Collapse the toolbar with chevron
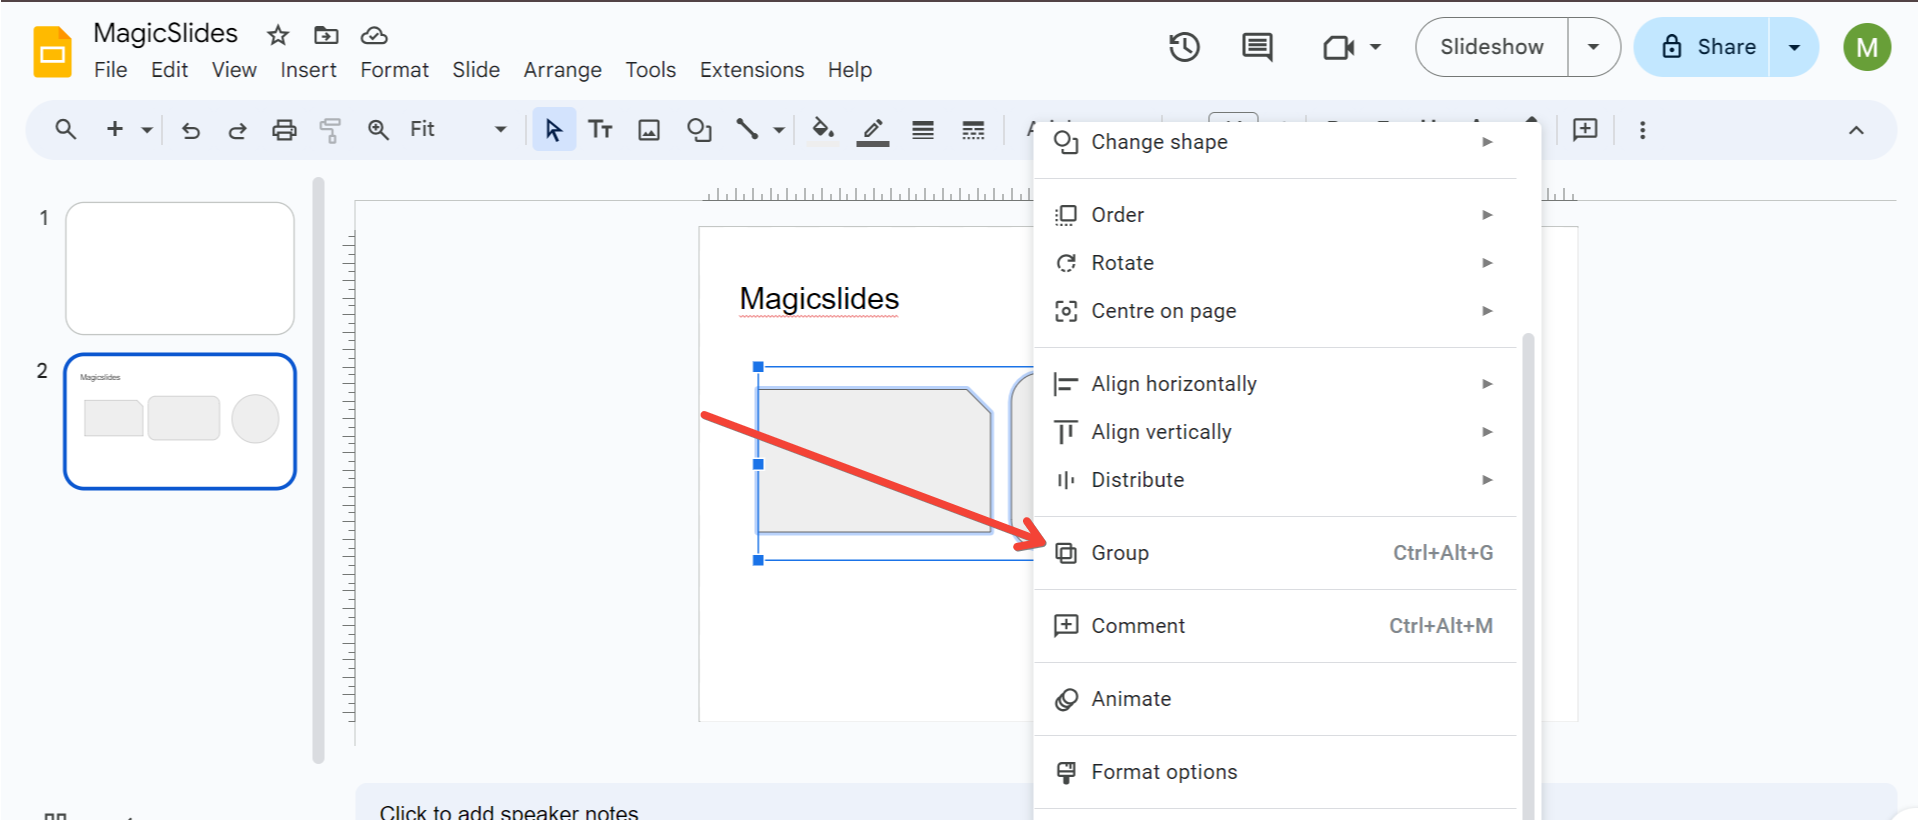1918x820 pixels. (x=1856, y=130)
